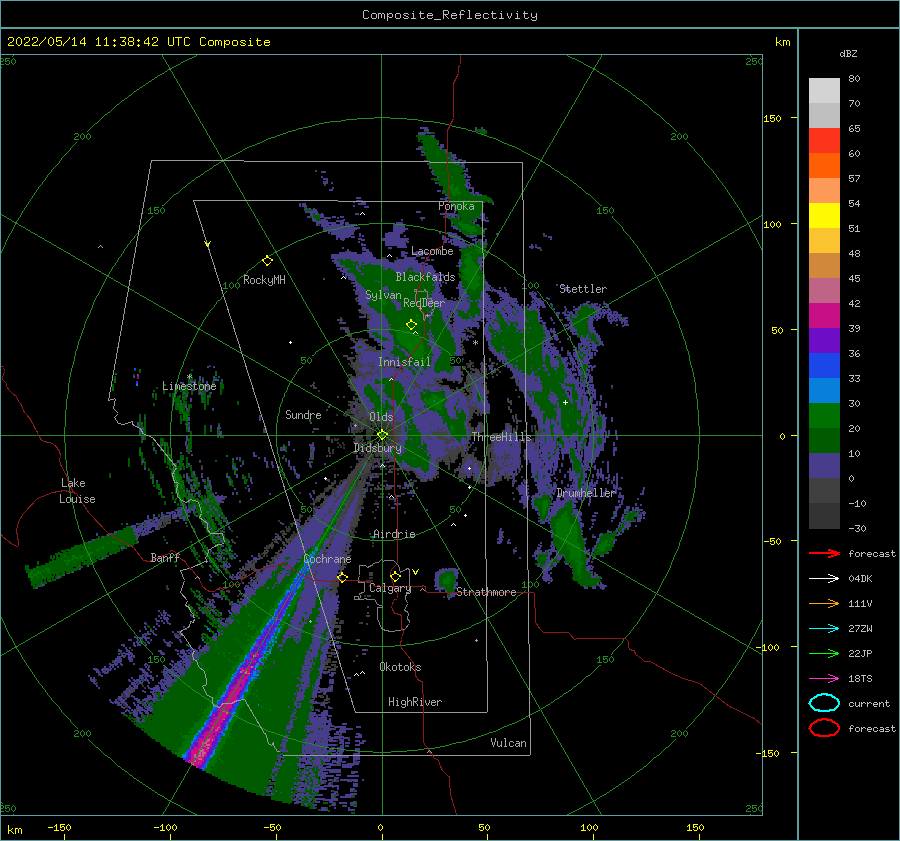Select the red swatch between 65 and 60 dBZ
The width and height of the screenshot is (900, 841).
coord(824,141)
